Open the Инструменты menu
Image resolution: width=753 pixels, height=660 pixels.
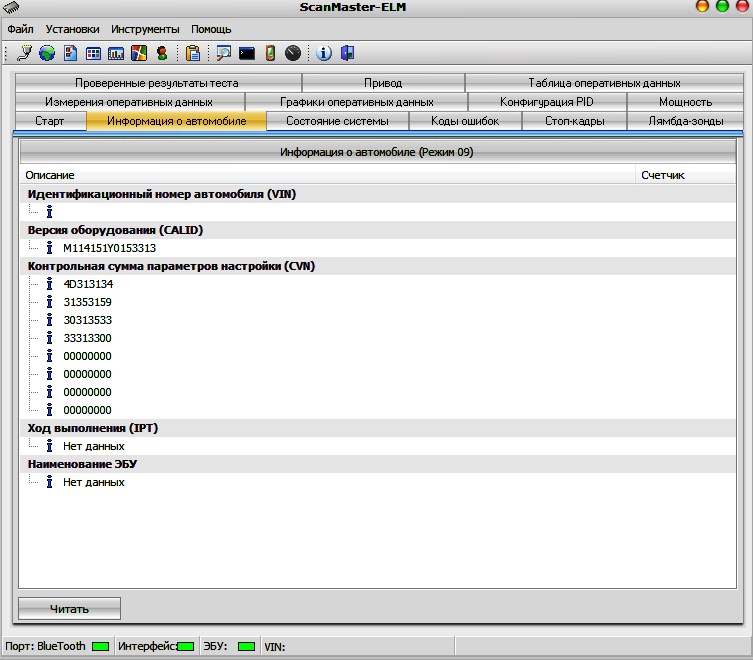[x=145, y=29]
